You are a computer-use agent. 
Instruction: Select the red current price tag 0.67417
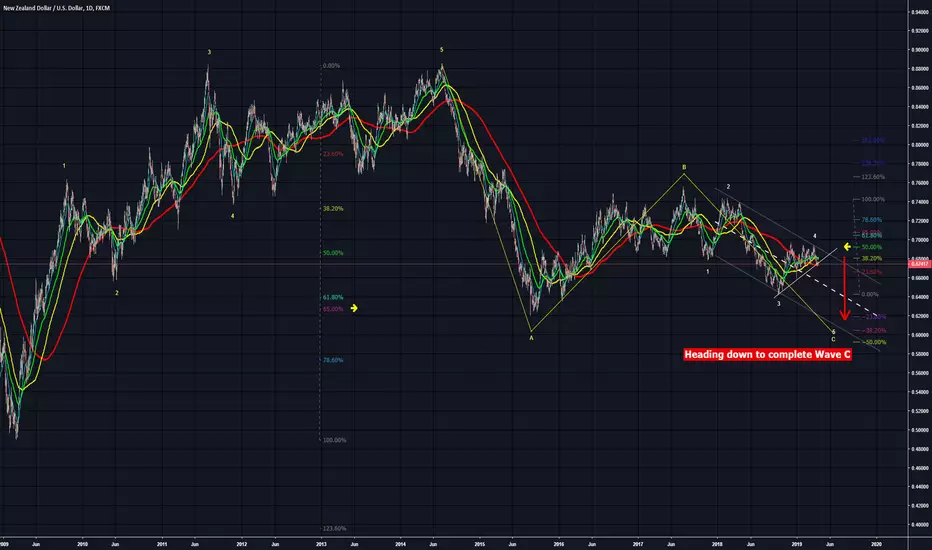919,263
